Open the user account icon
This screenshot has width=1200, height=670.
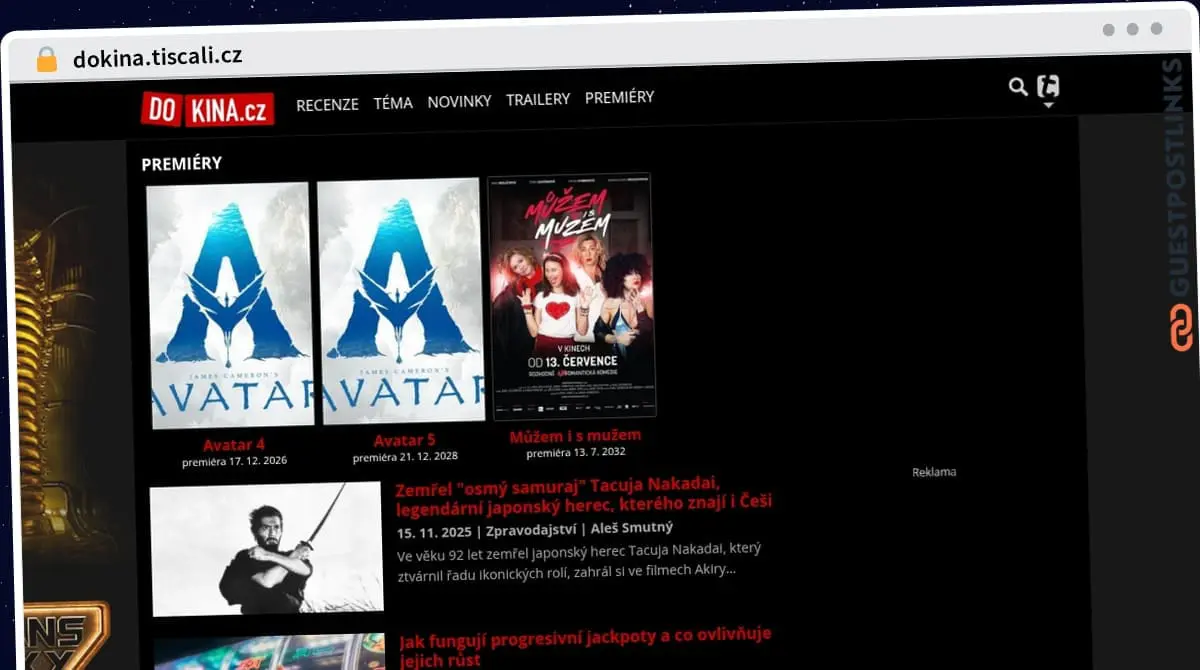[x=1048, y=86]
